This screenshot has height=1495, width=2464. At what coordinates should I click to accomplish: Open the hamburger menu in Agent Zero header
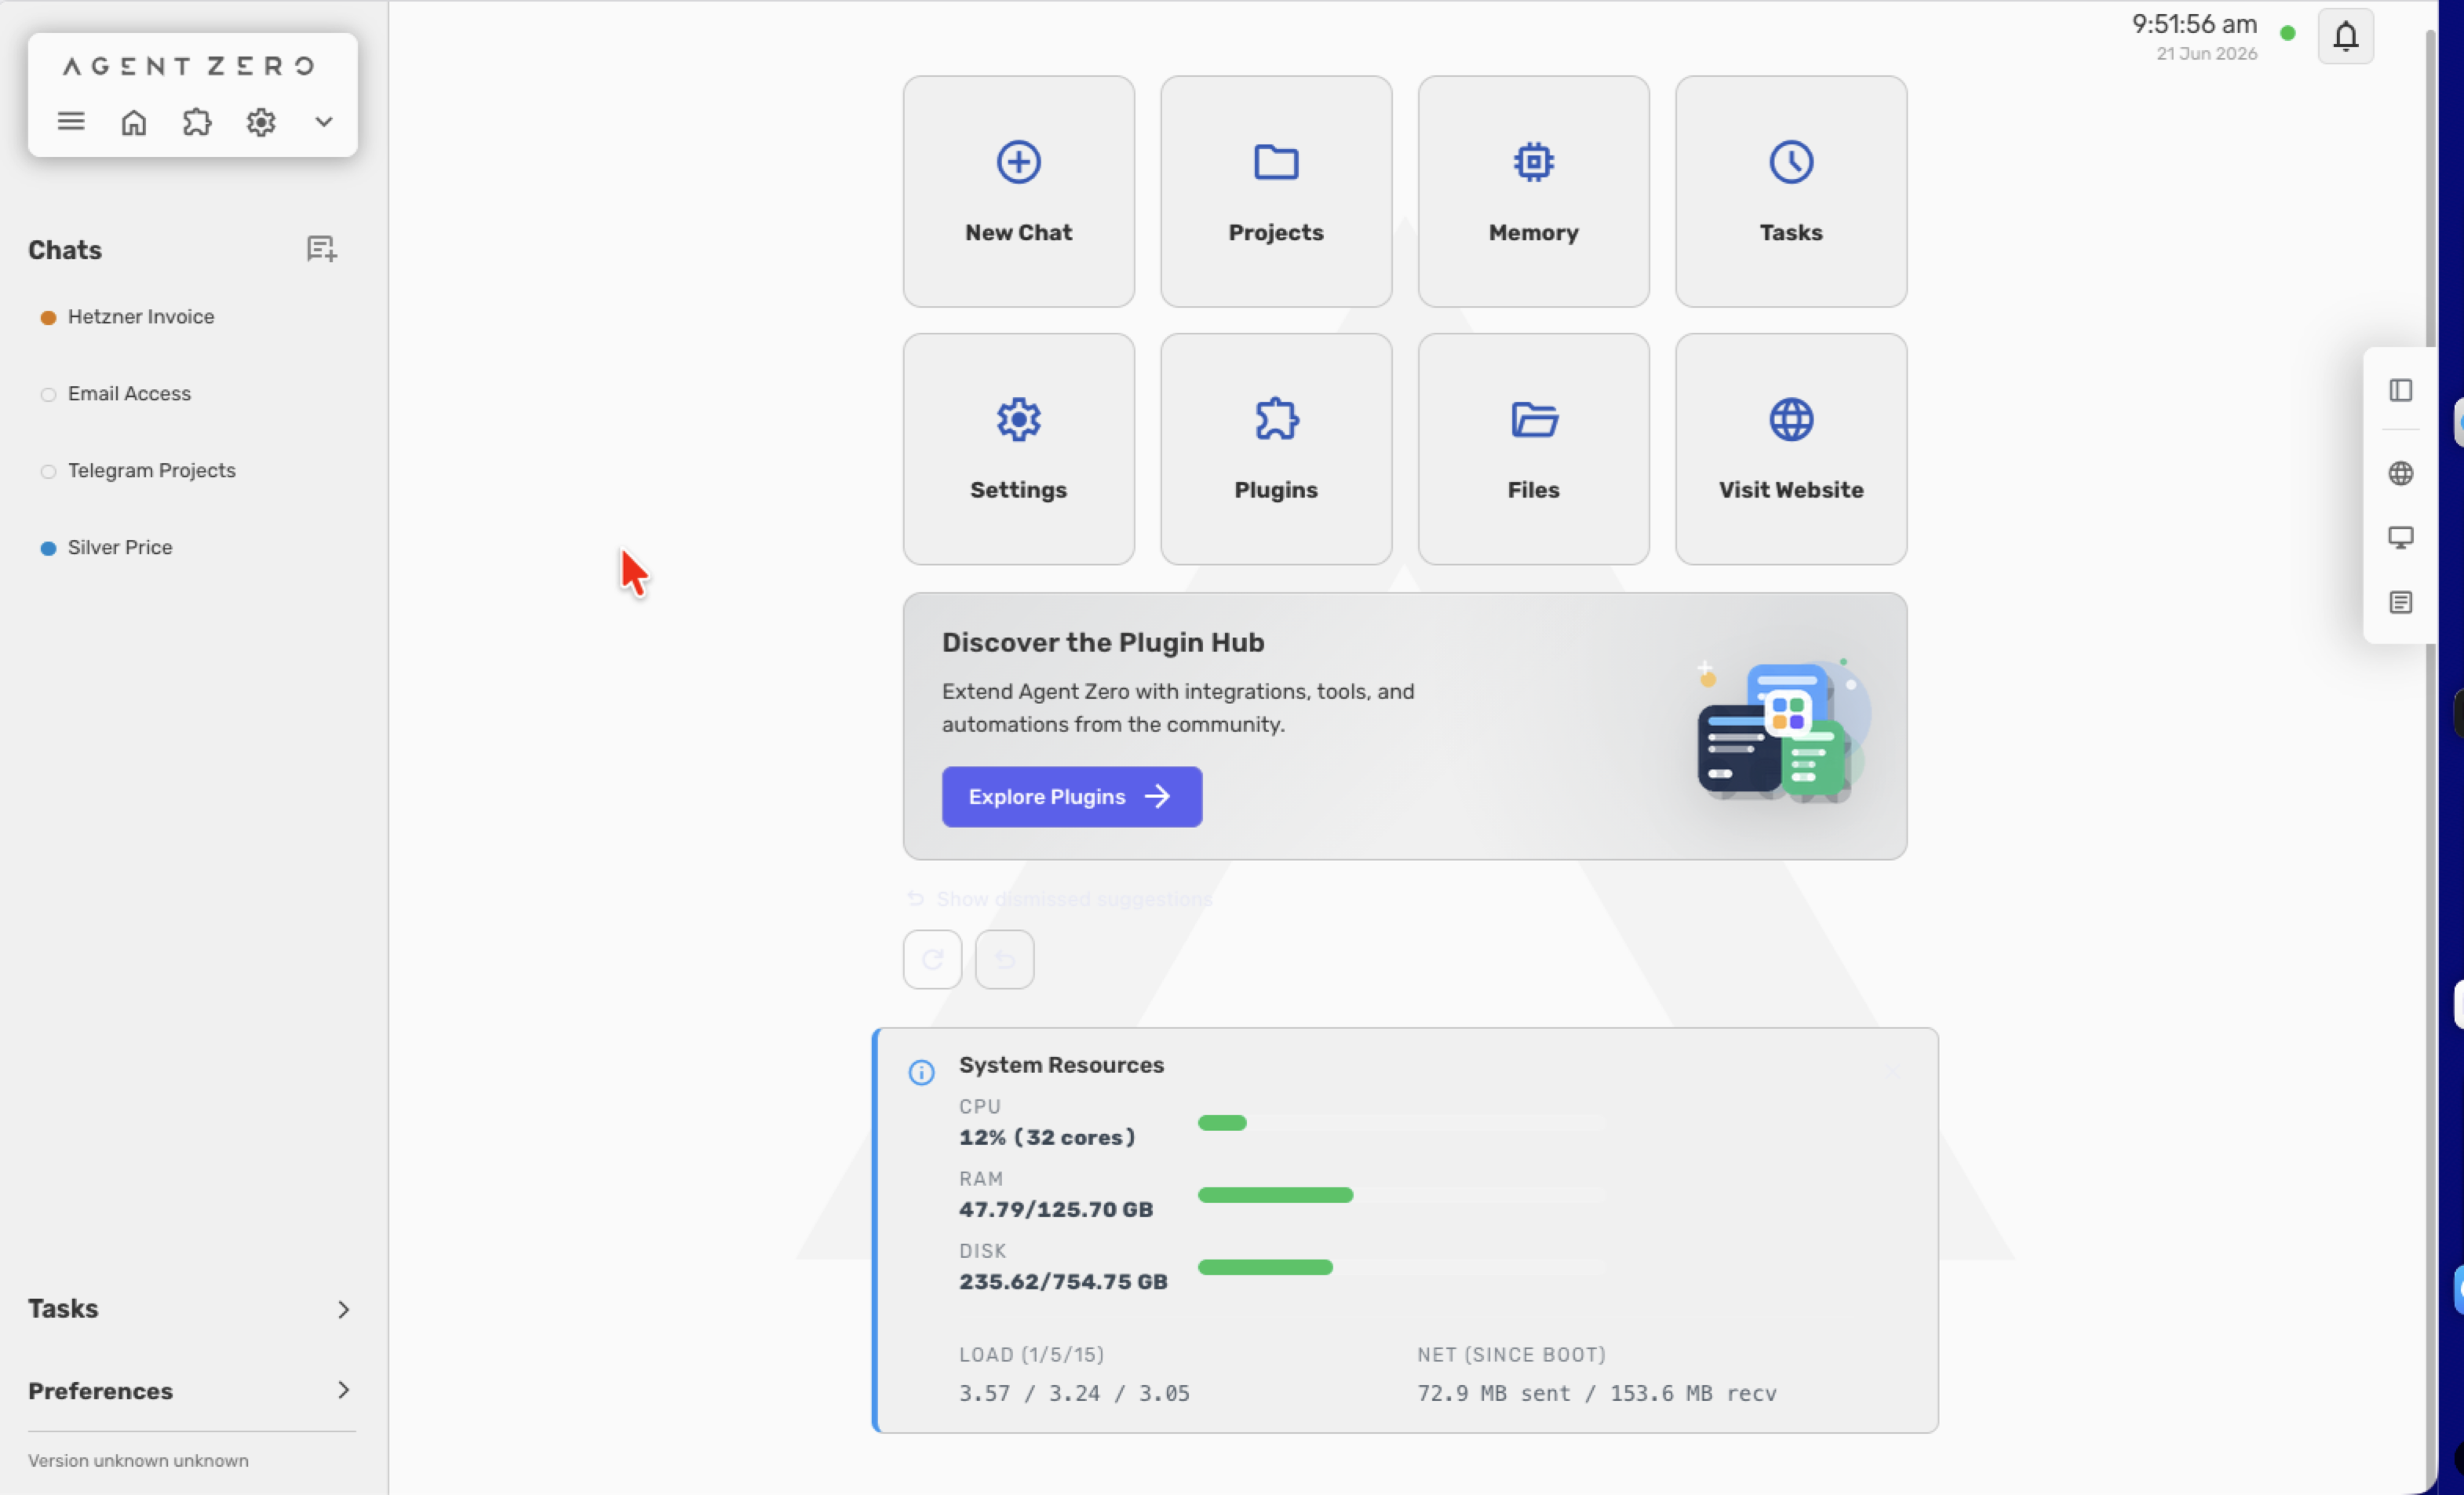pyautogui.click(x=71, y=122)
